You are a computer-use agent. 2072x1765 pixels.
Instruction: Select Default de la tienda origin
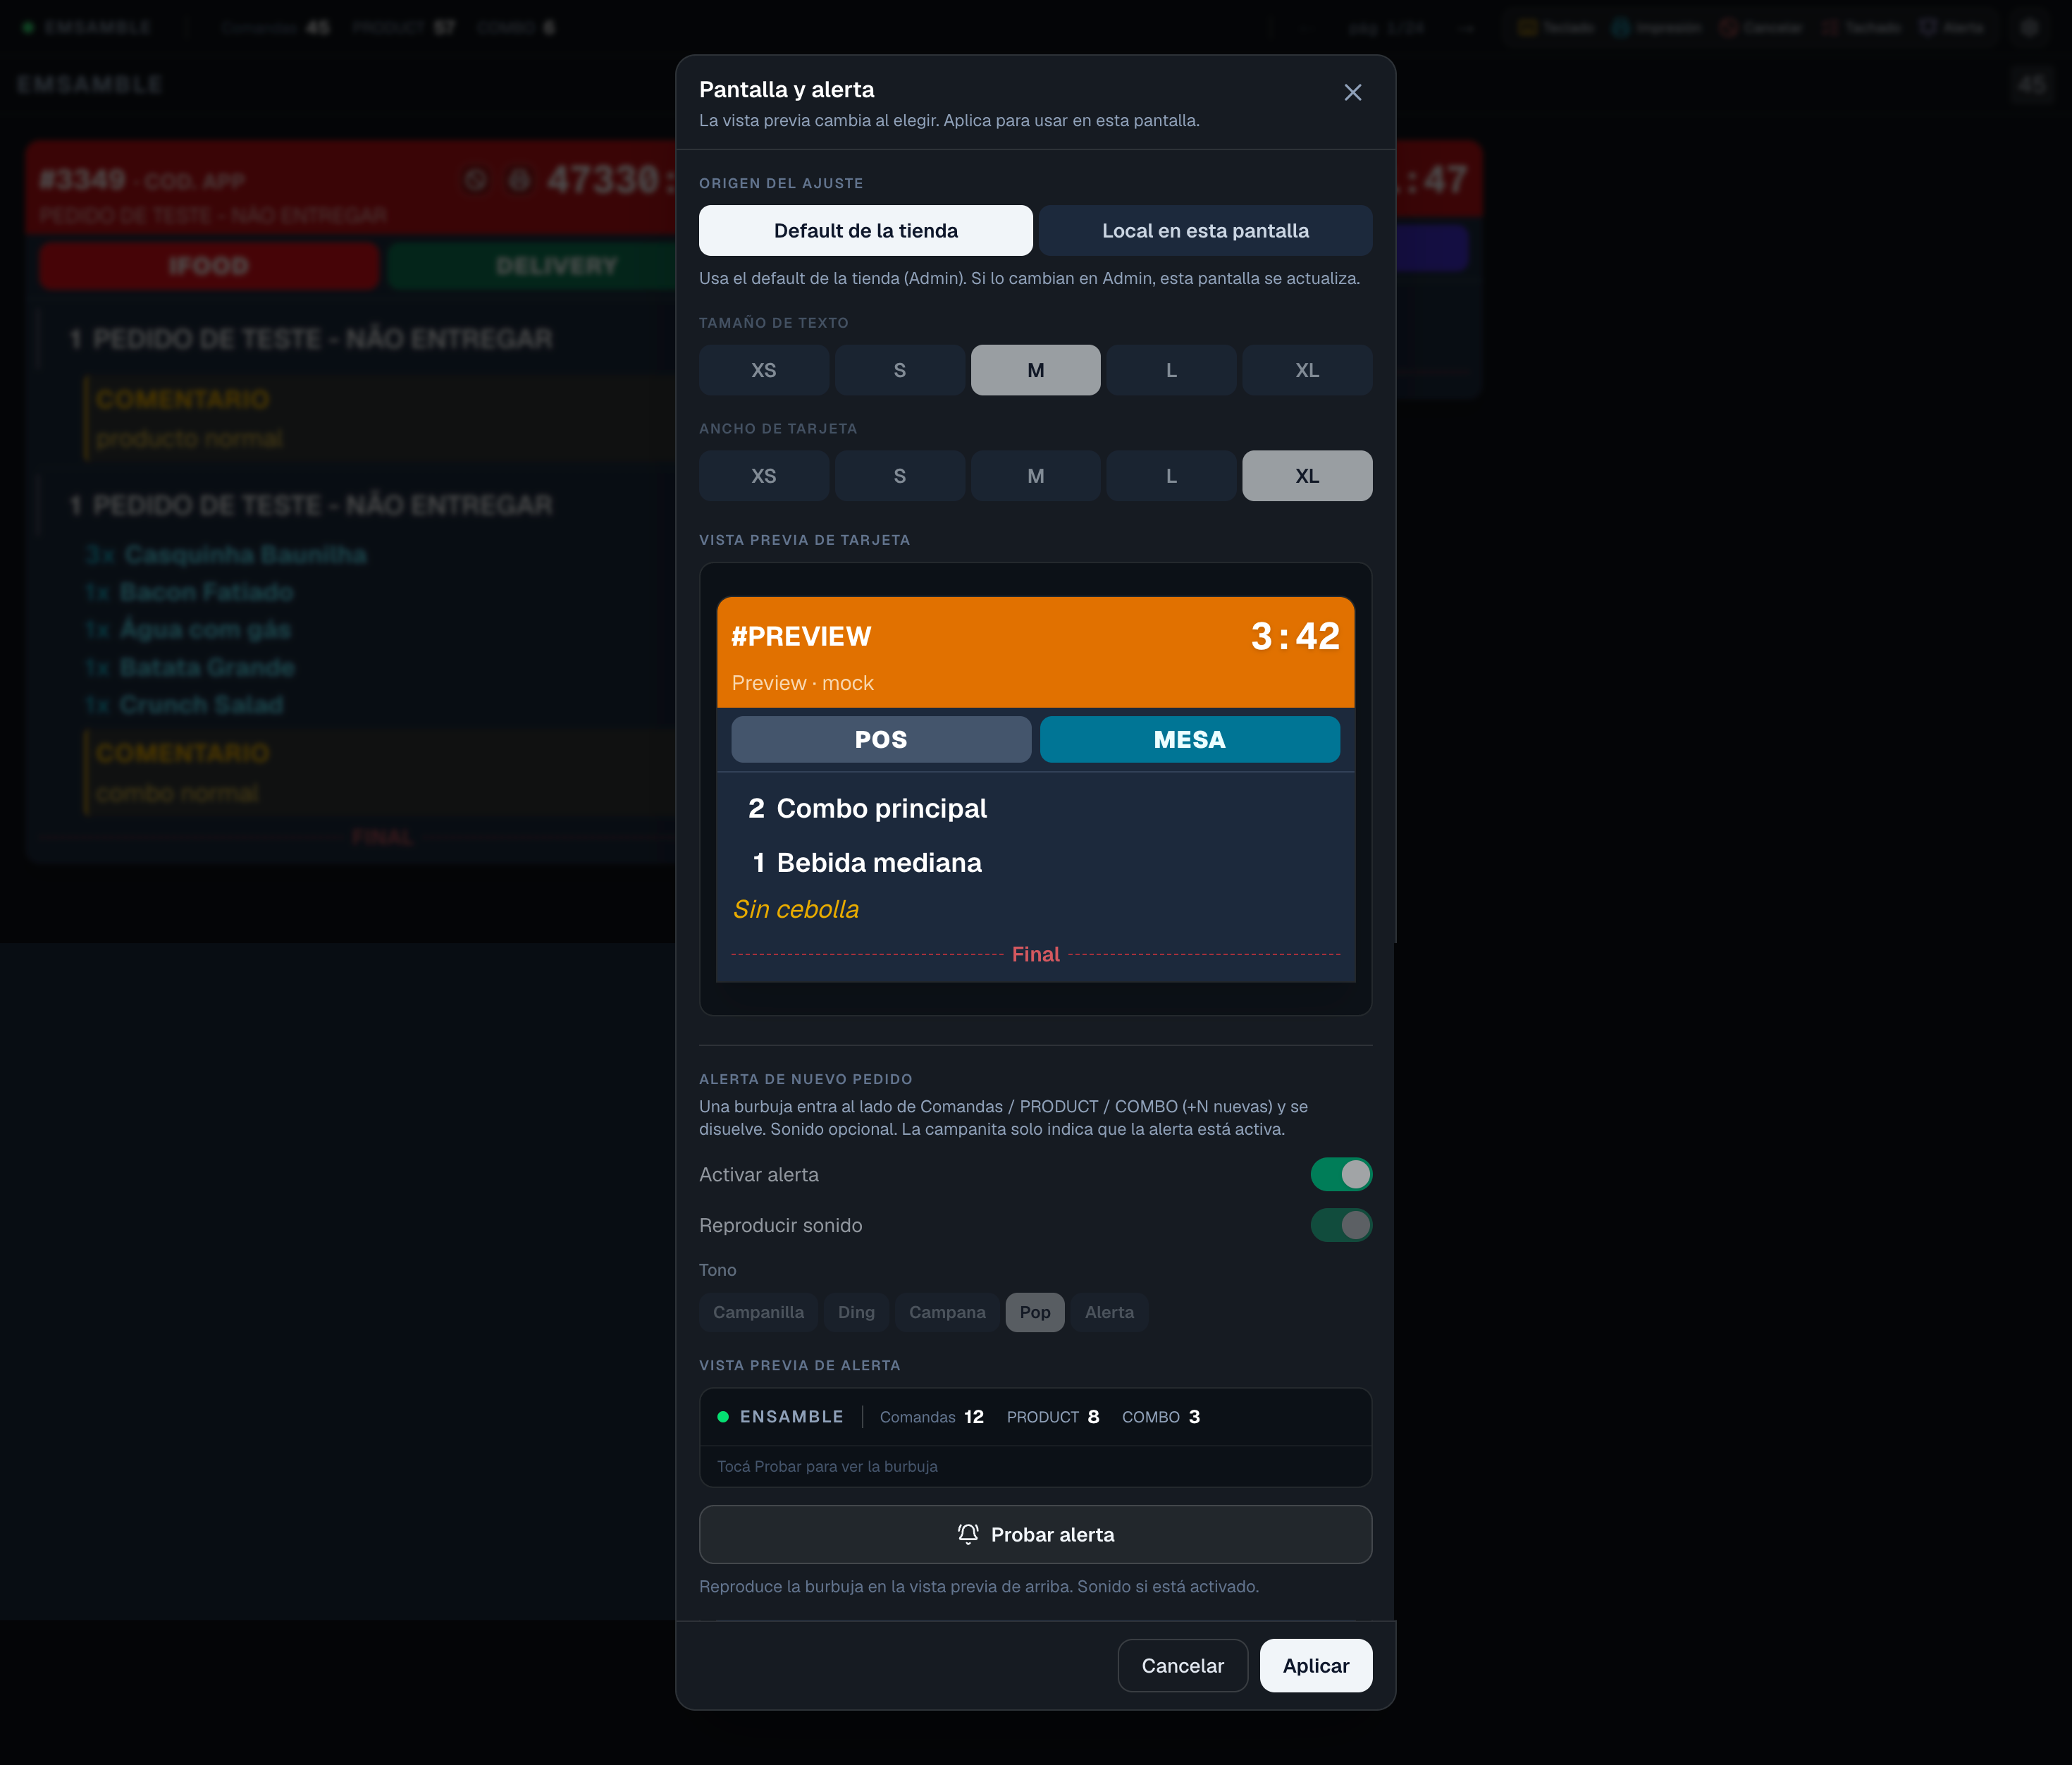(865, 231)
